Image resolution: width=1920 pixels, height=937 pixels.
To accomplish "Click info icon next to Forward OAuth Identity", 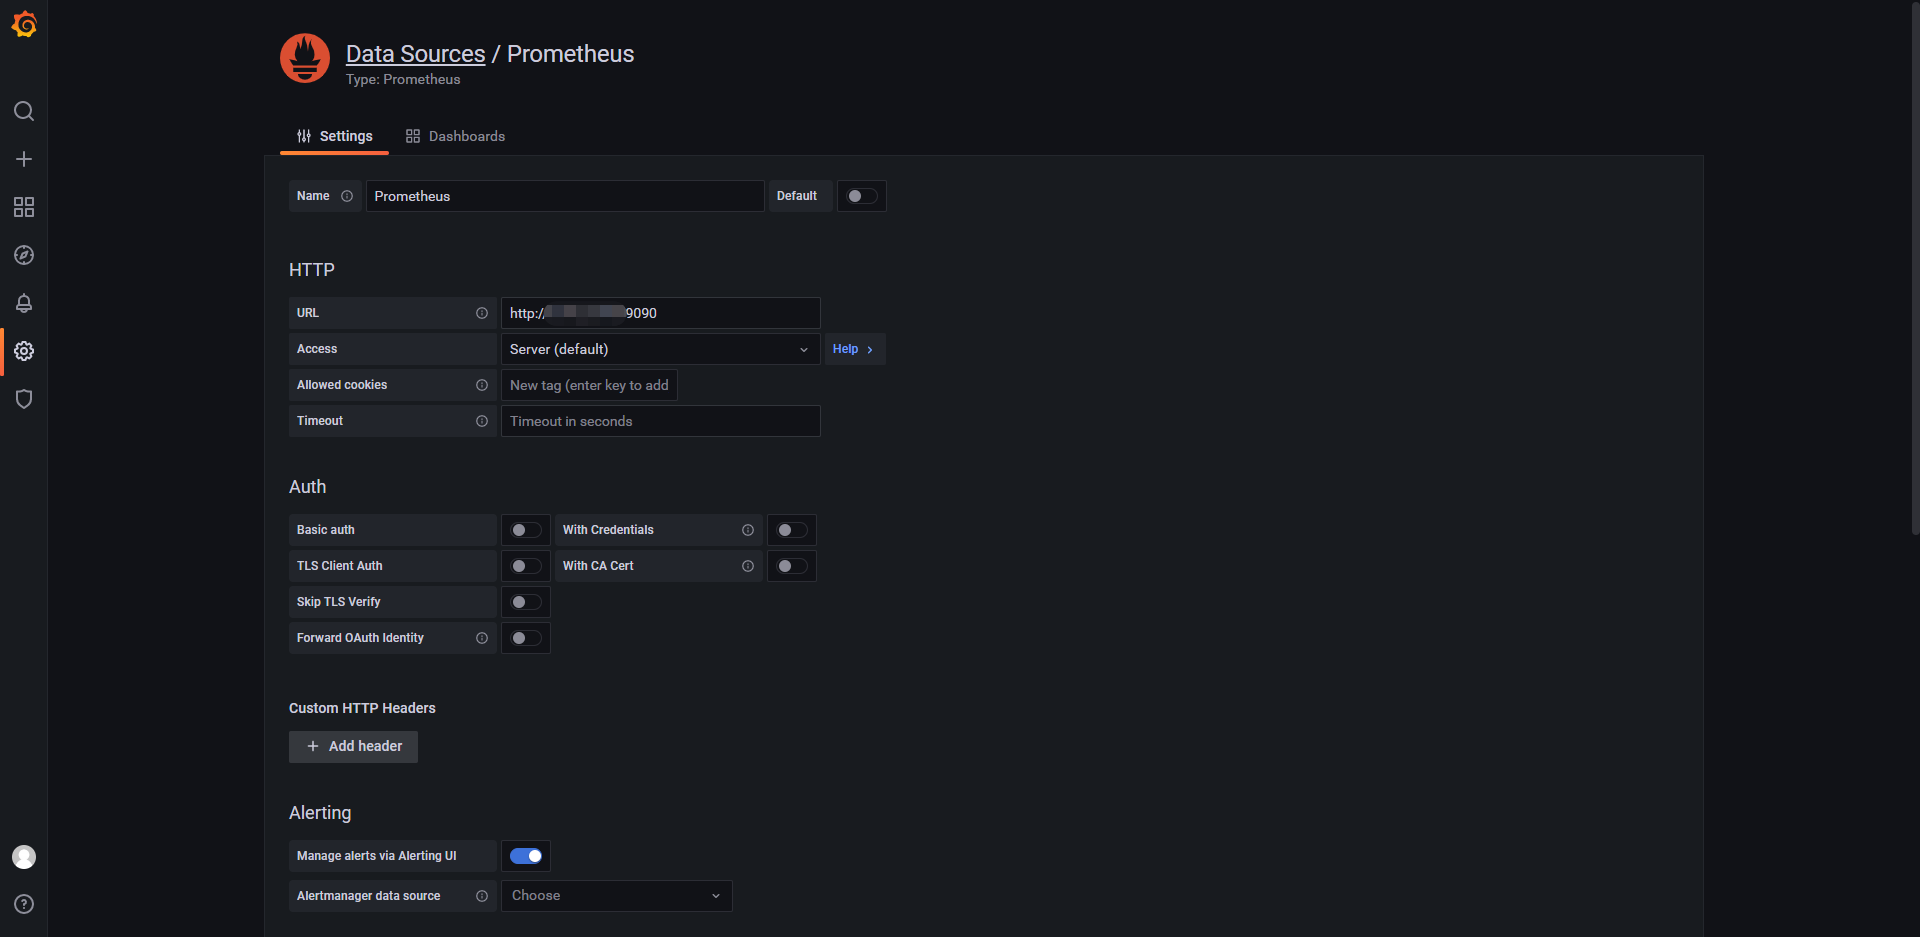I will pos(482,638).
